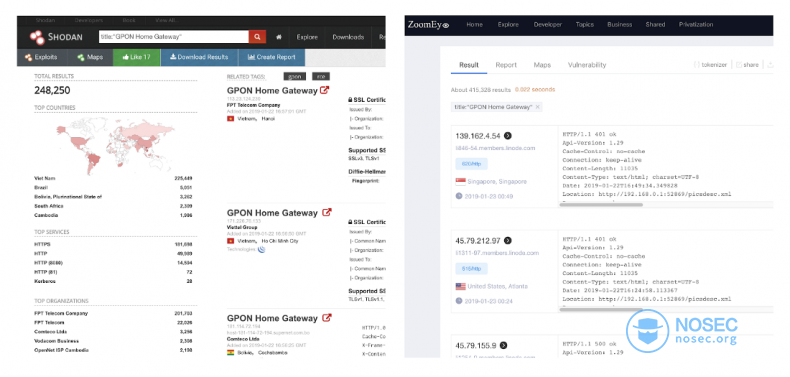Click the Like 17 button
Viewport: 790px width, 377px height.
click(x=137, y=57)
